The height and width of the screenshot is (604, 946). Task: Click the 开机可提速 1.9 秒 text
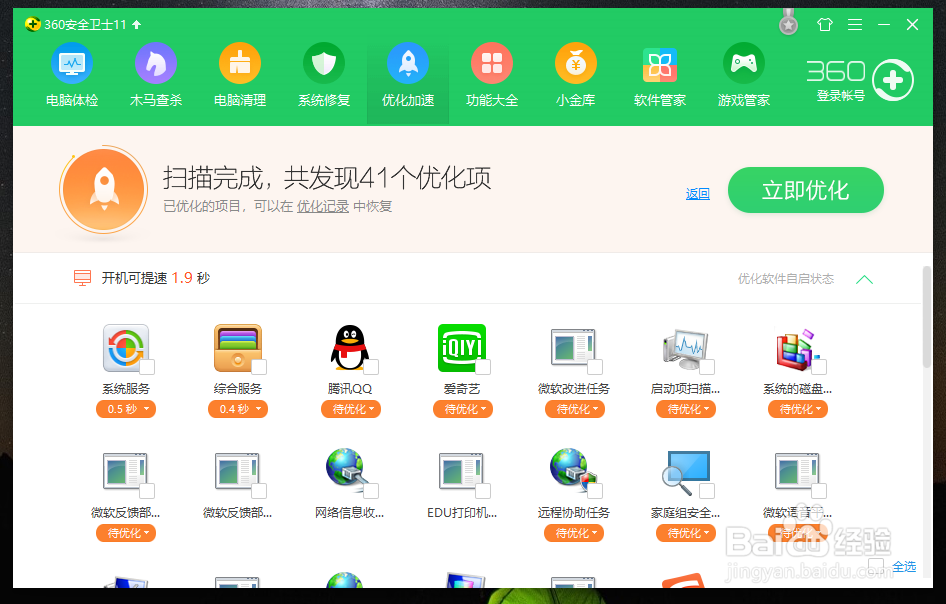point(156,278)
